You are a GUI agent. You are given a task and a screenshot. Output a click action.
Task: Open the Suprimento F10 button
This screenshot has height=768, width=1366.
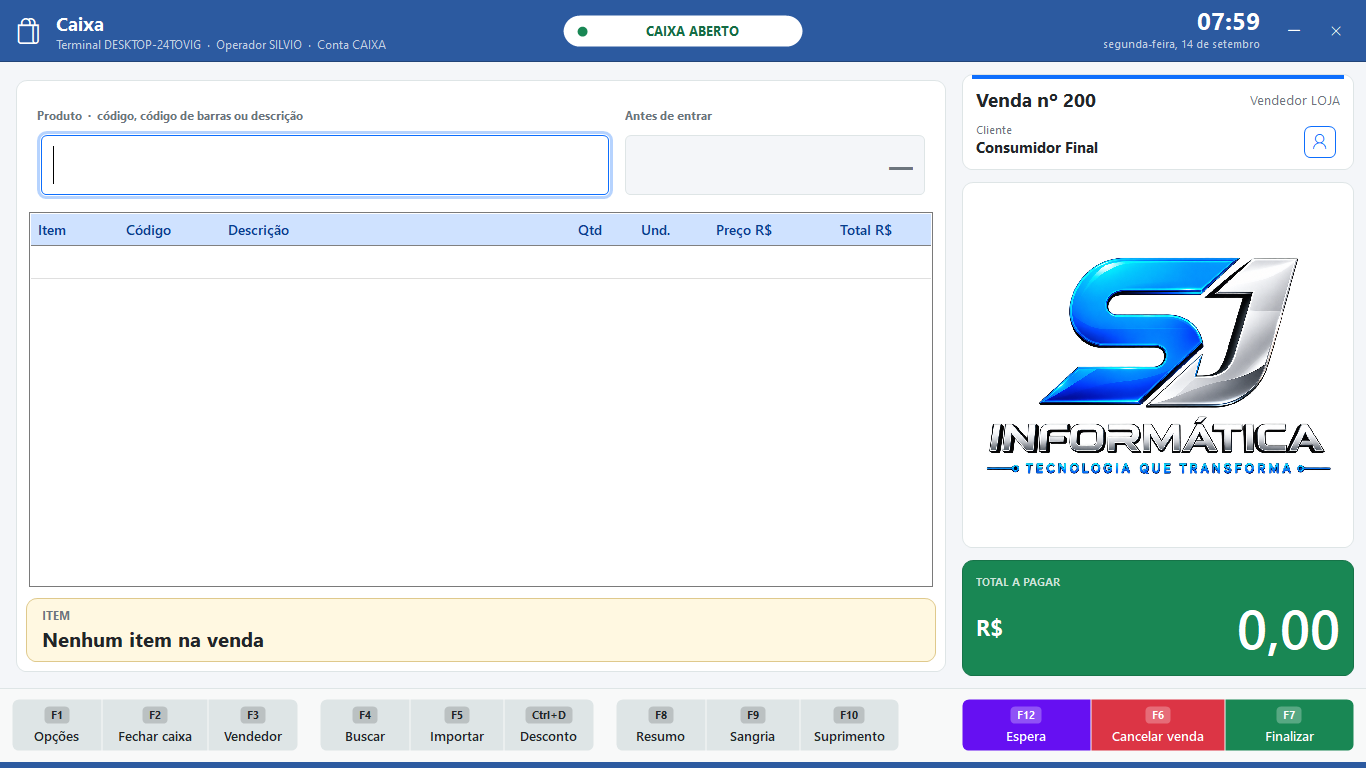tap(849, 725)
